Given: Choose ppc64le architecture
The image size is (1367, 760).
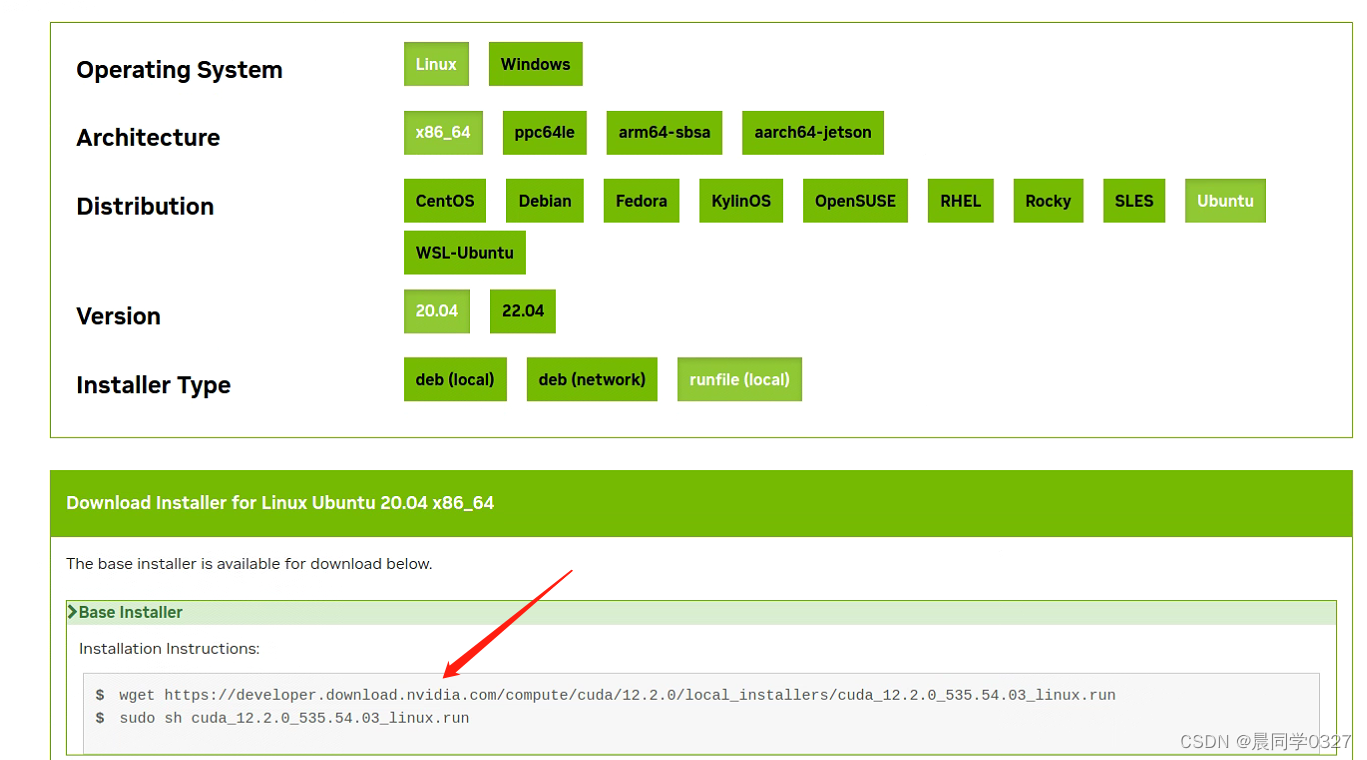Looking at the screenshot, I should pos(544,133).
